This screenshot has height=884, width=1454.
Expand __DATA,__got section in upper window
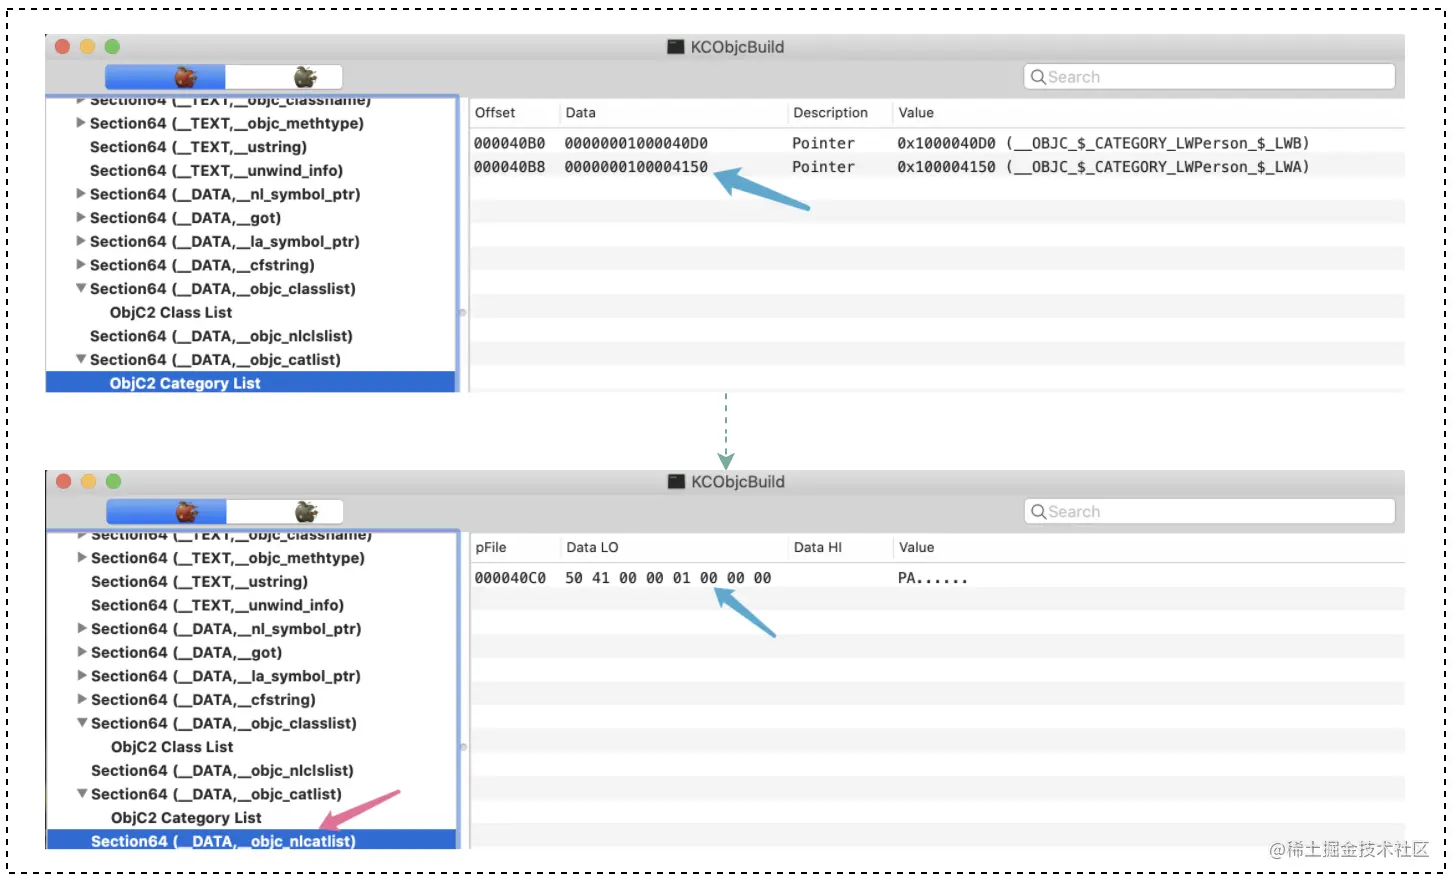point(81,218)
